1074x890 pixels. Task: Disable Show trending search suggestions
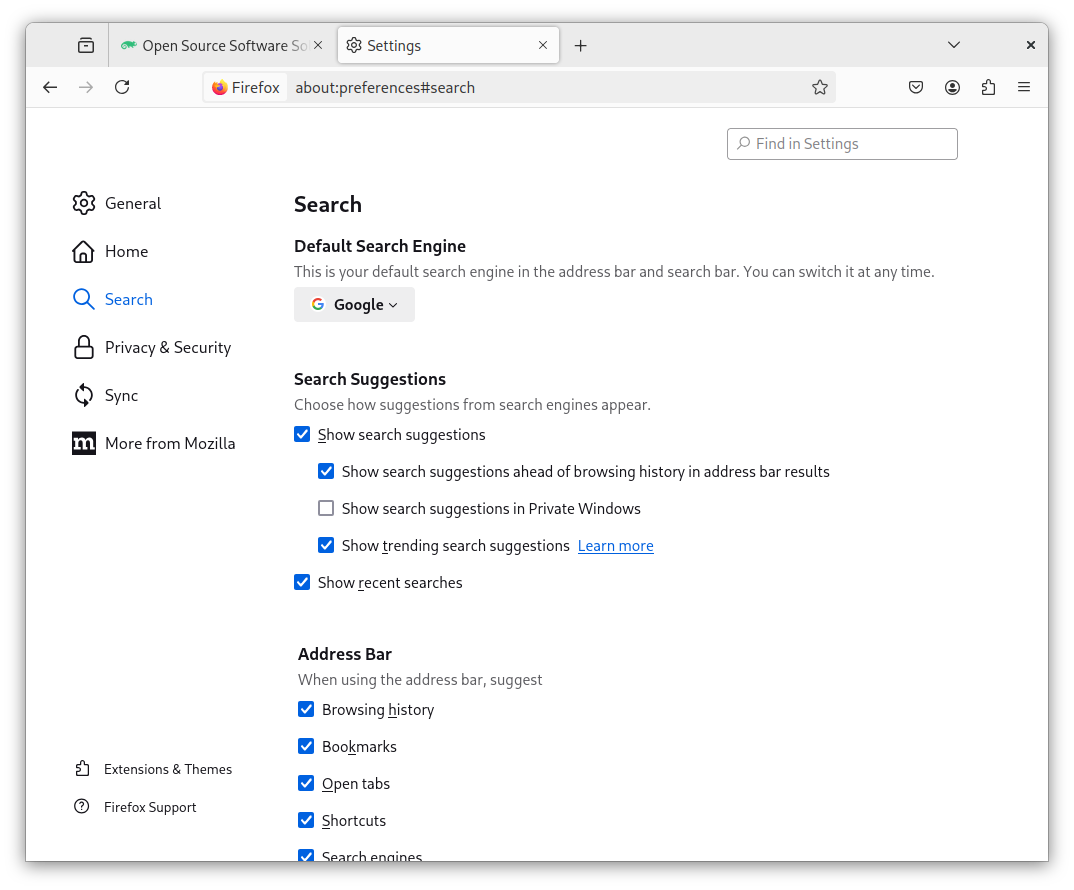[326, 545]
